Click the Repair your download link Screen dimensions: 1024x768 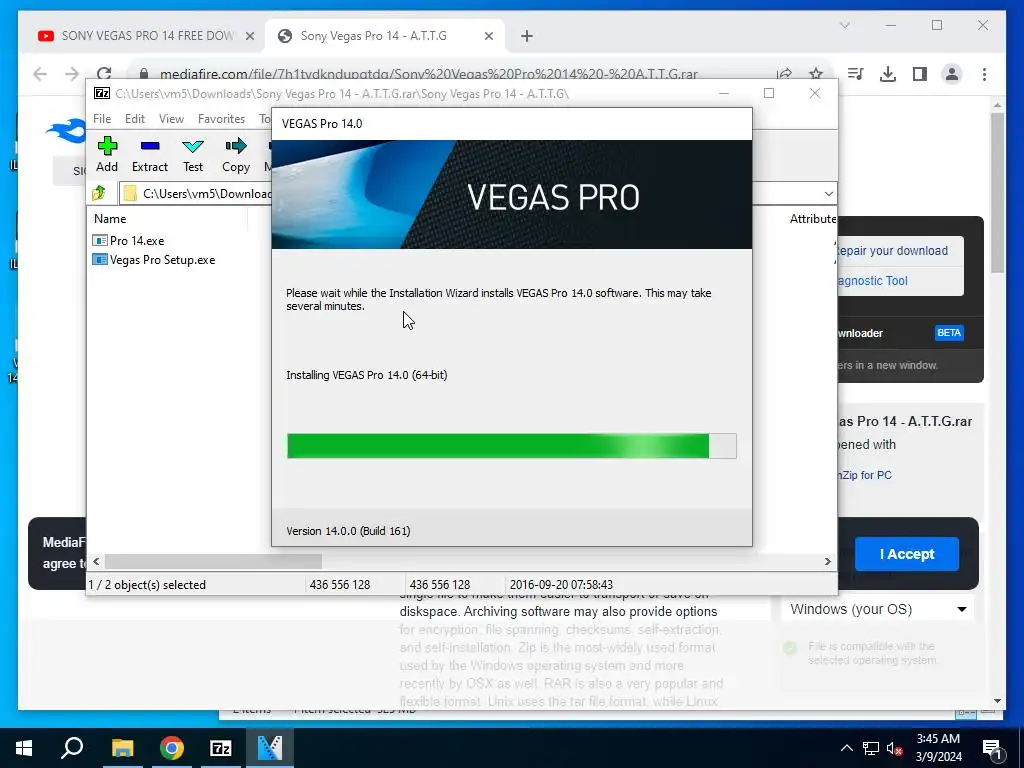point(891,251)
